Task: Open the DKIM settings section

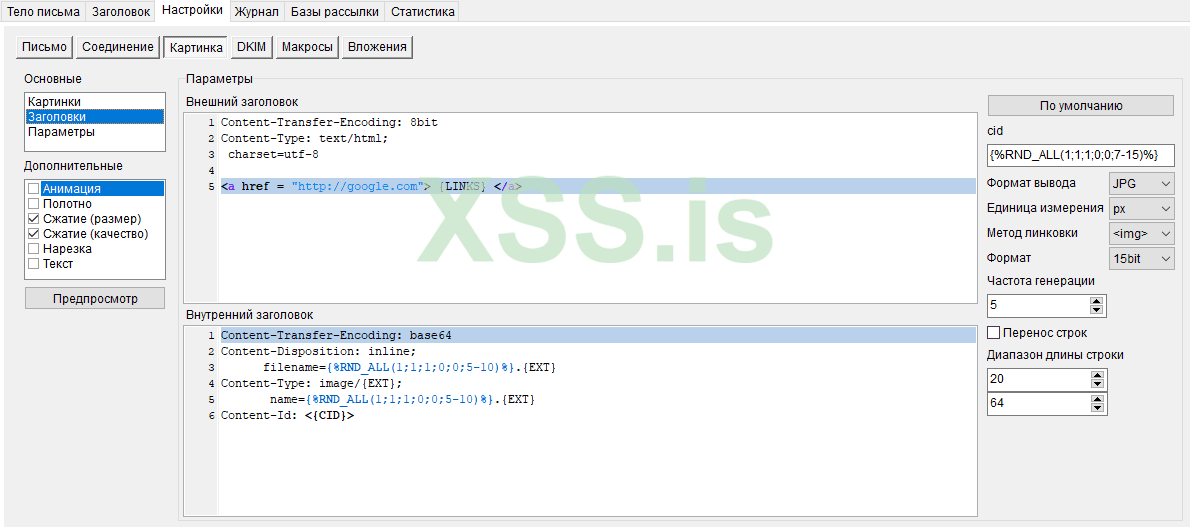Action: tap(251, 47)
